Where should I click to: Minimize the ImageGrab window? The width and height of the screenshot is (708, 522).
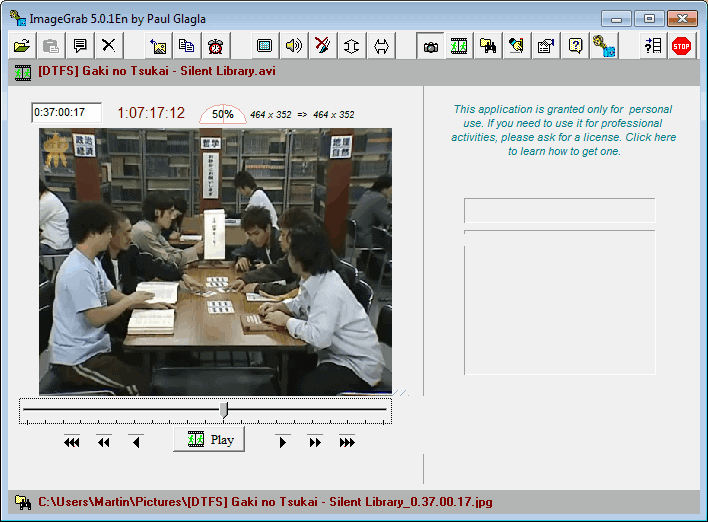click(616, 19)
